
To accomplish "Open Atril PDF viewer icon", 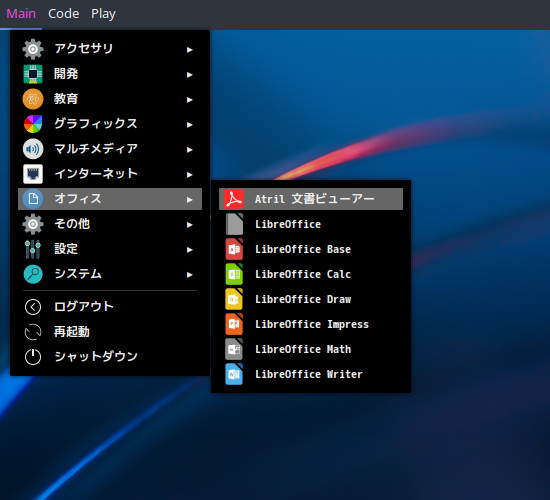I will [234, 199].
